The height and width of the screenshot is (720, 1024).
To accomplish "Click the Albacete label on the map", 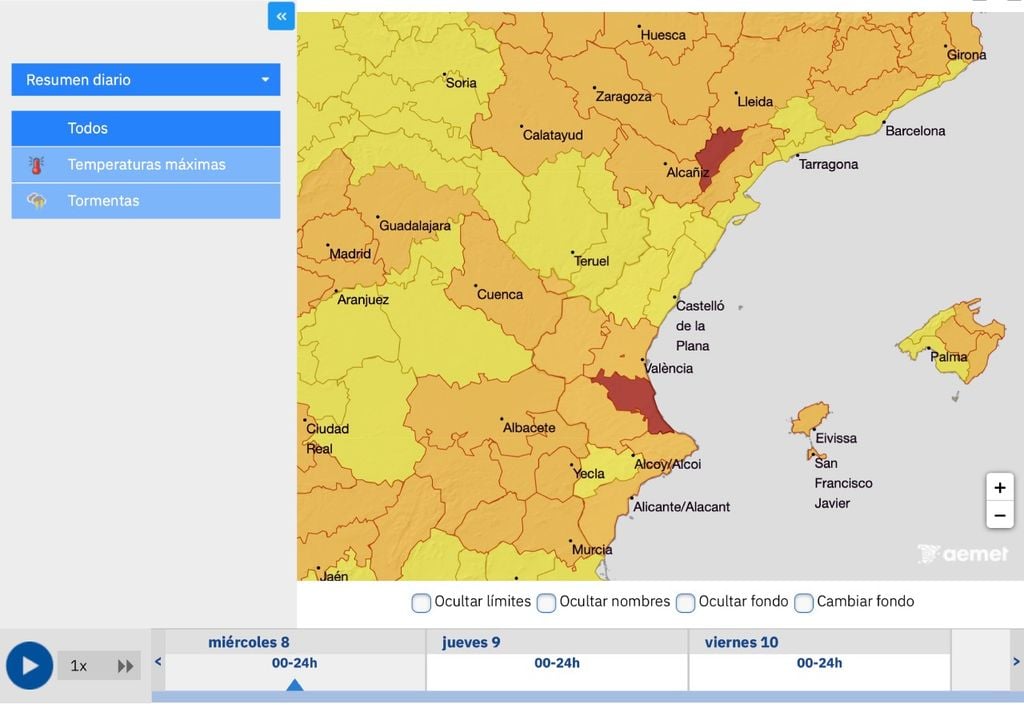I will [529, 427].
